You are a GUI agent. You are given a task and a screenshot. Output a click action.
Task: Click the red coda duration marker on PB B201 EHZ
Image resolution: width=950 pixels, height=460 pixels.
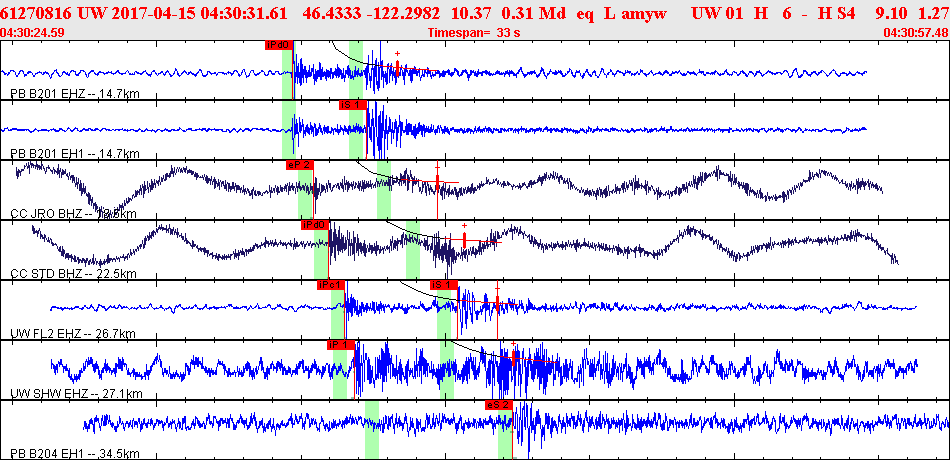pos(397,67)
